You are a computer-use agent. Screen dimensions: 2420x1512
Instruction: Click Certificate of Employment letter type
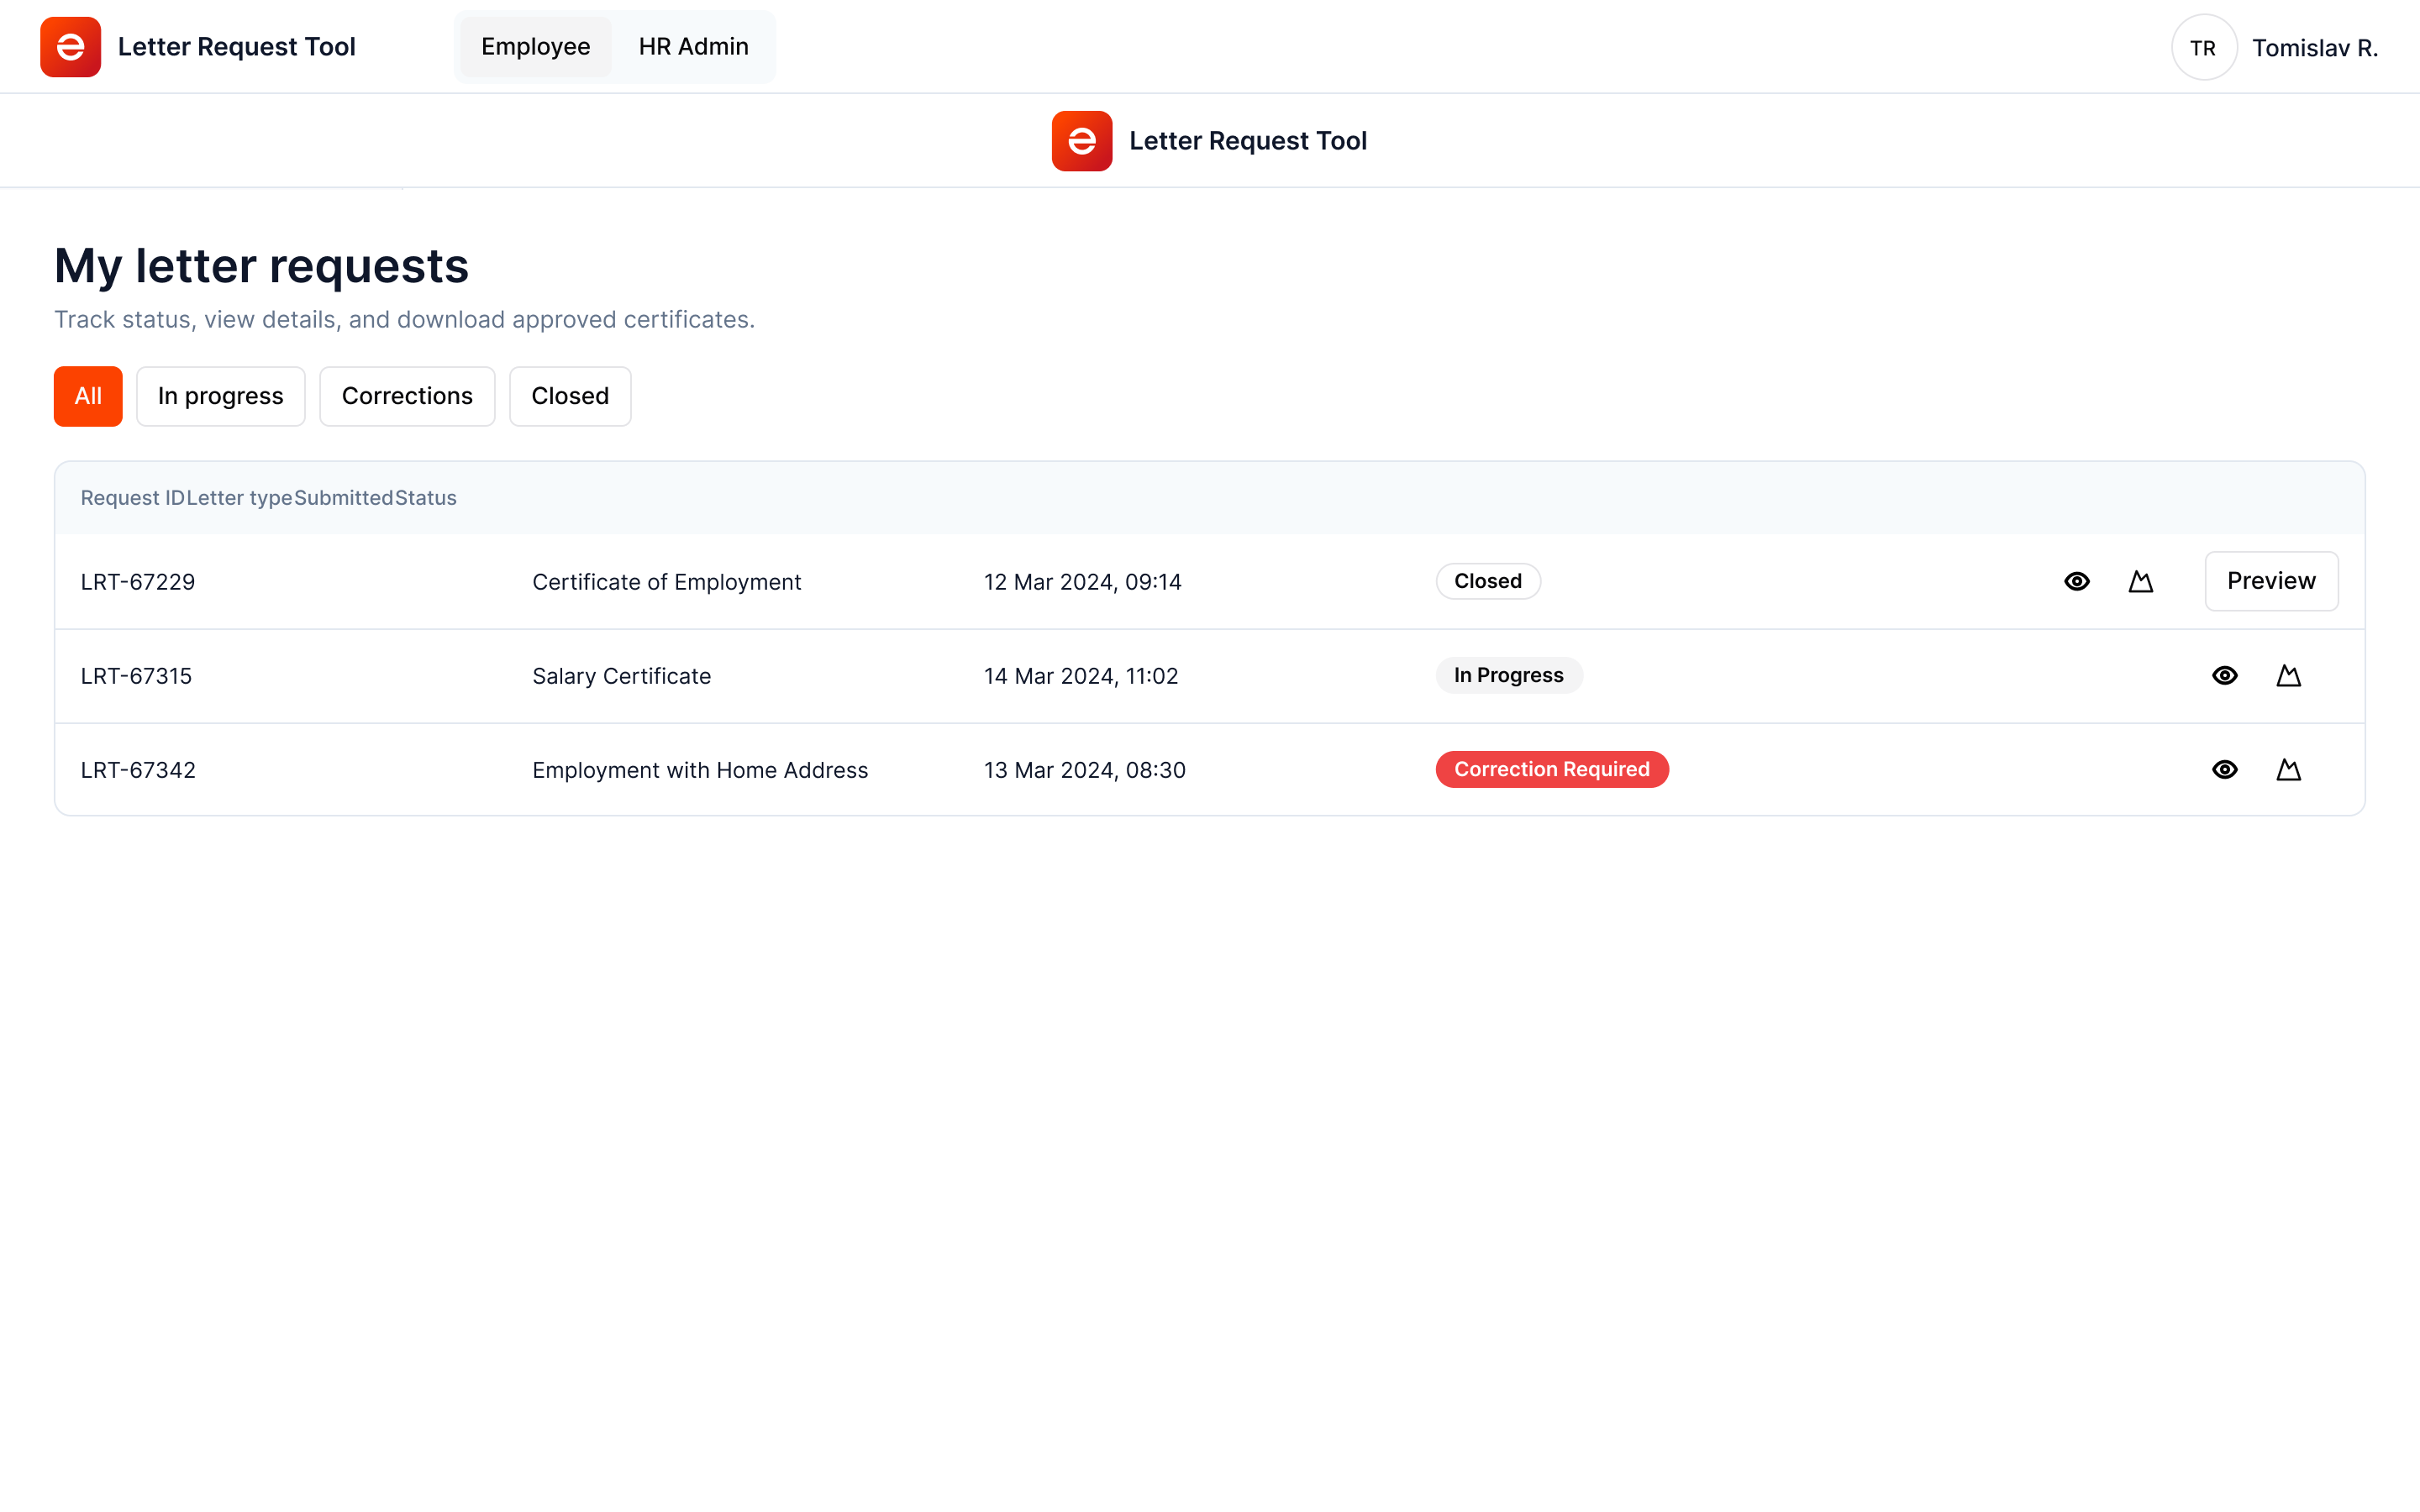(x=666, y=582)
